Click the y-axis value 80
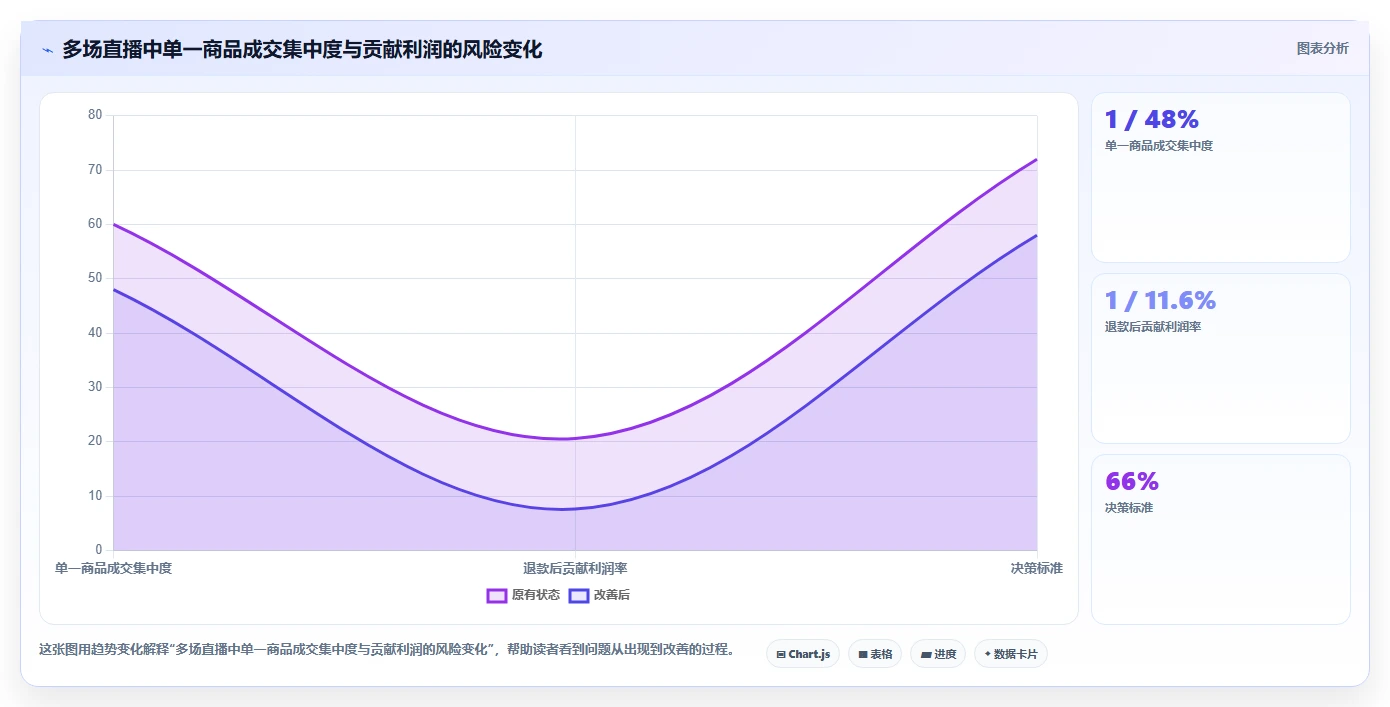The image size is (1390, 707). pos(95,115)
